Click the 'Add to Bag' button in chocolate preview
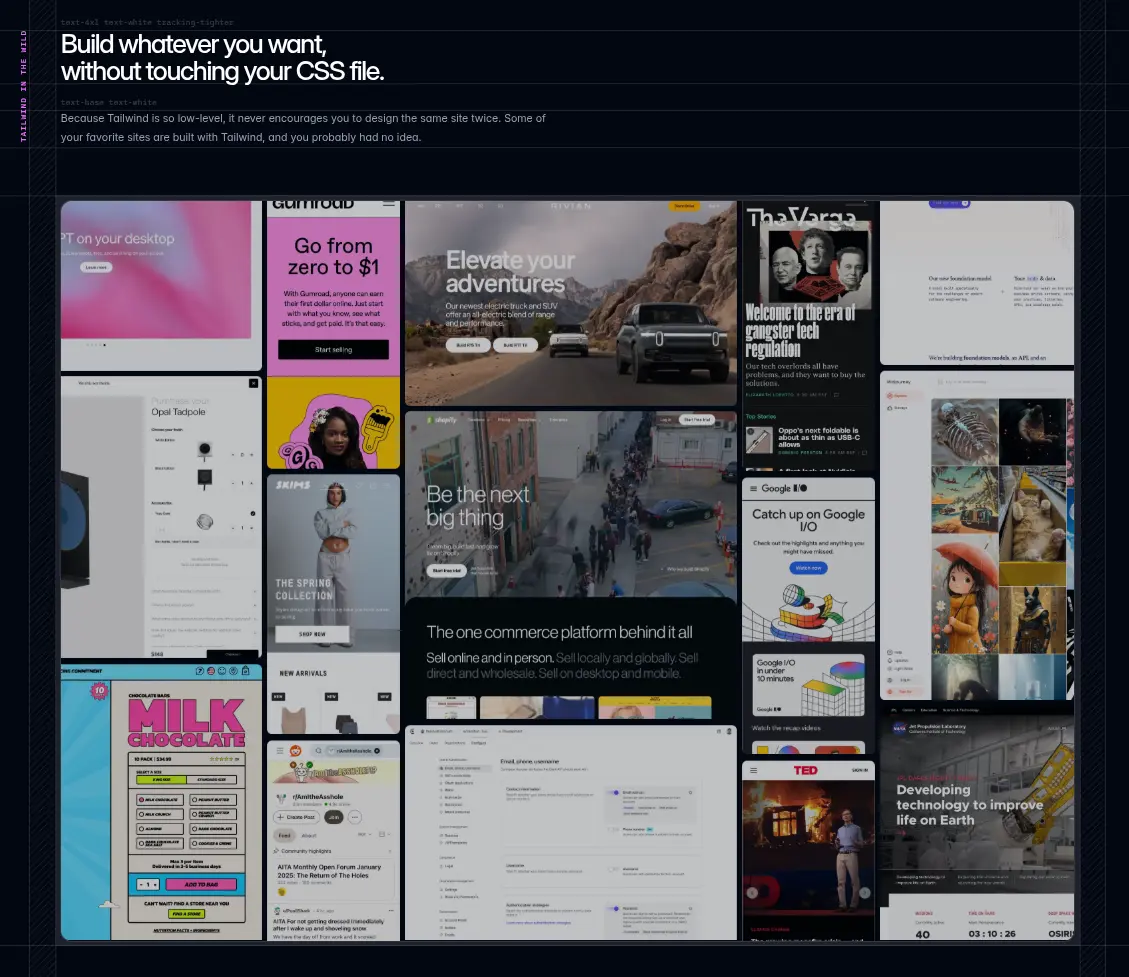This screenshot has height=977, width=1129. [x=201, y=884]
